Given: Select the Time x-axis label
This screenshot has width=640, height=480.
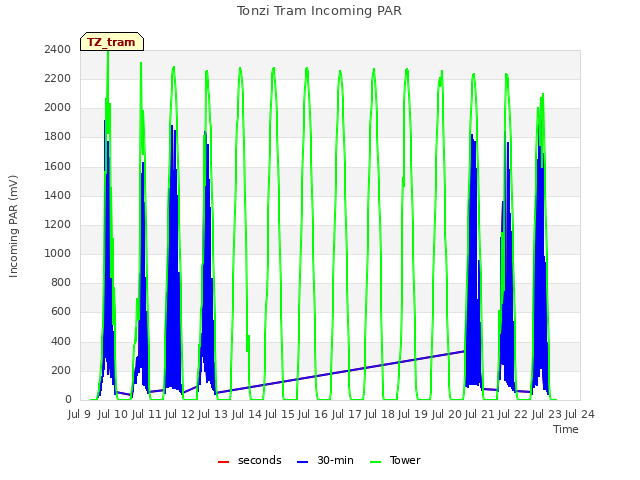Looking at the screenshot, I should point(566,429).
